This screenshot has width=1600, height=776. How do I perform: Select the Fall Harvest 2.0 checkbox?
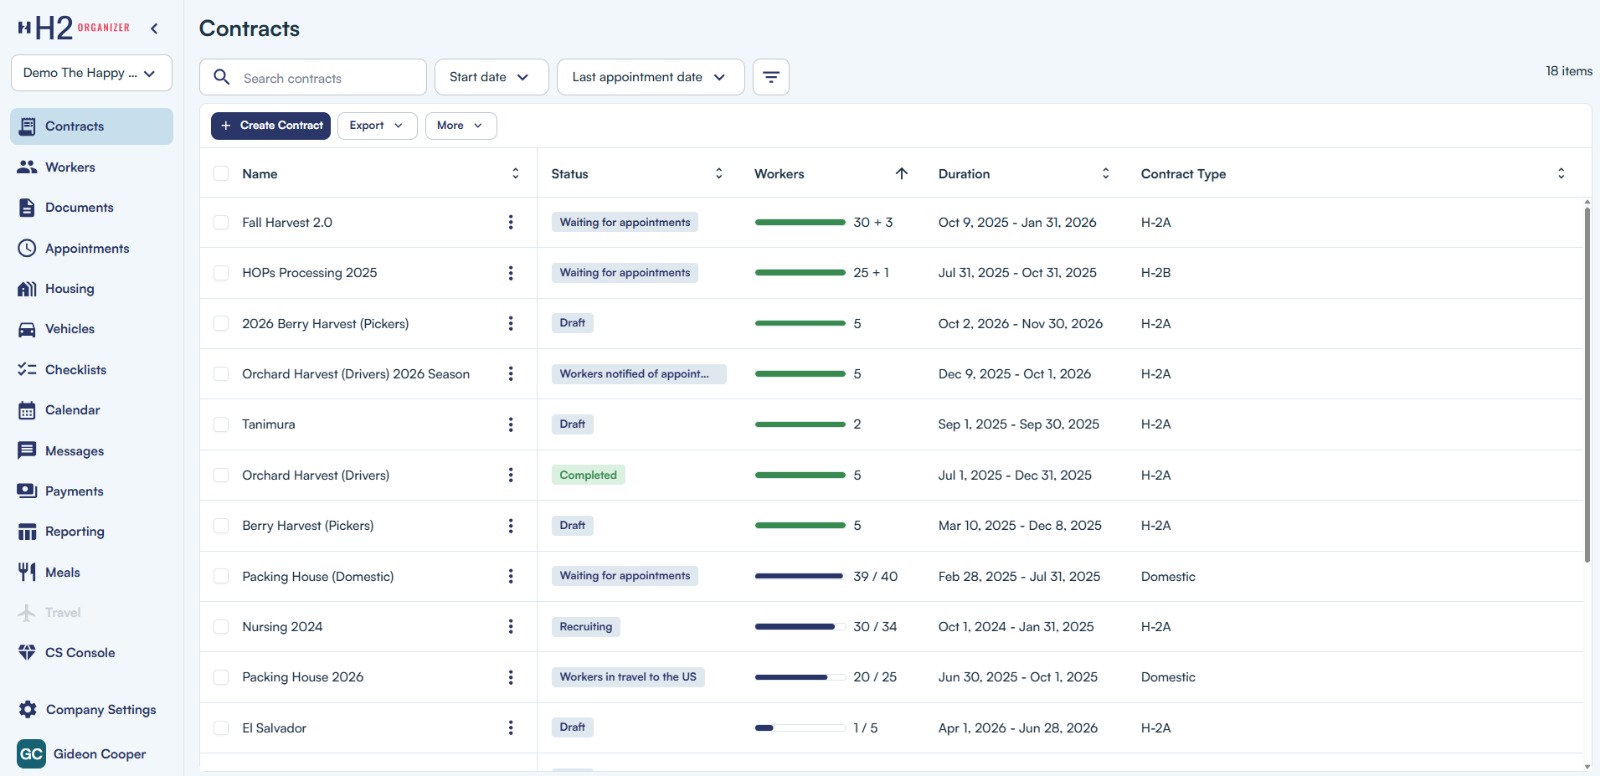pos(221,222)
